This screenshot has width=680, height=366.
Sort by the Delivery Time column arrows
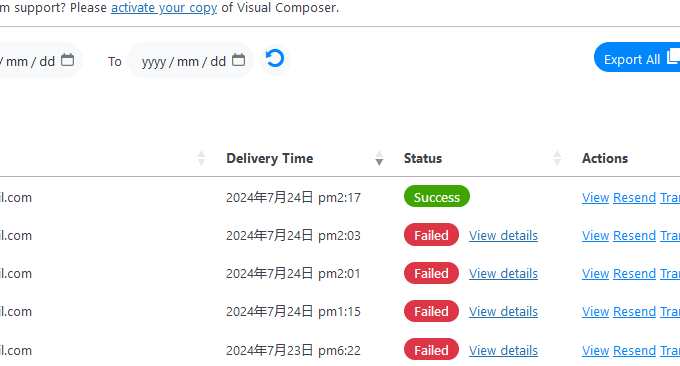pos(379,158)
